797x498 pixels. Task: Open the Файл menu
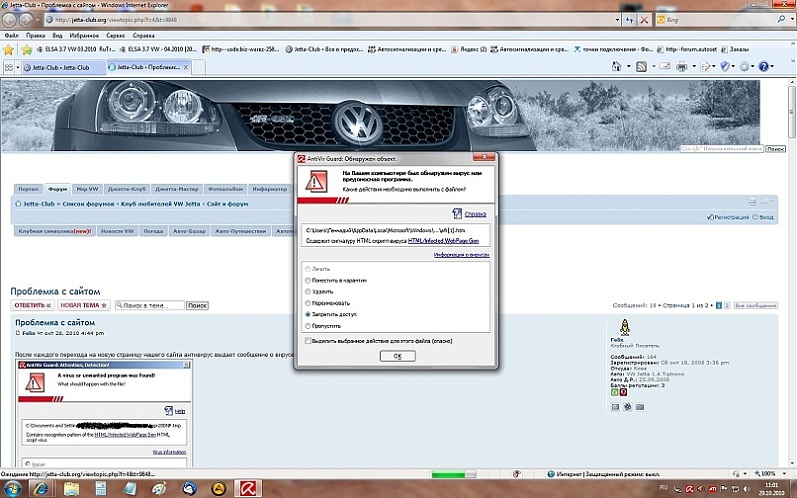pyautogui.click(x=11, y=36)
